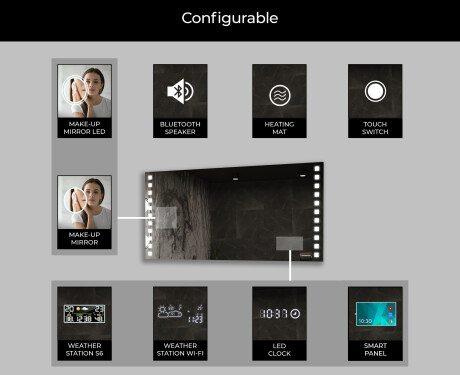The image size is (460, 375).
Task: Click the 'Touch Switch' caption text
Action: [375, 128]
